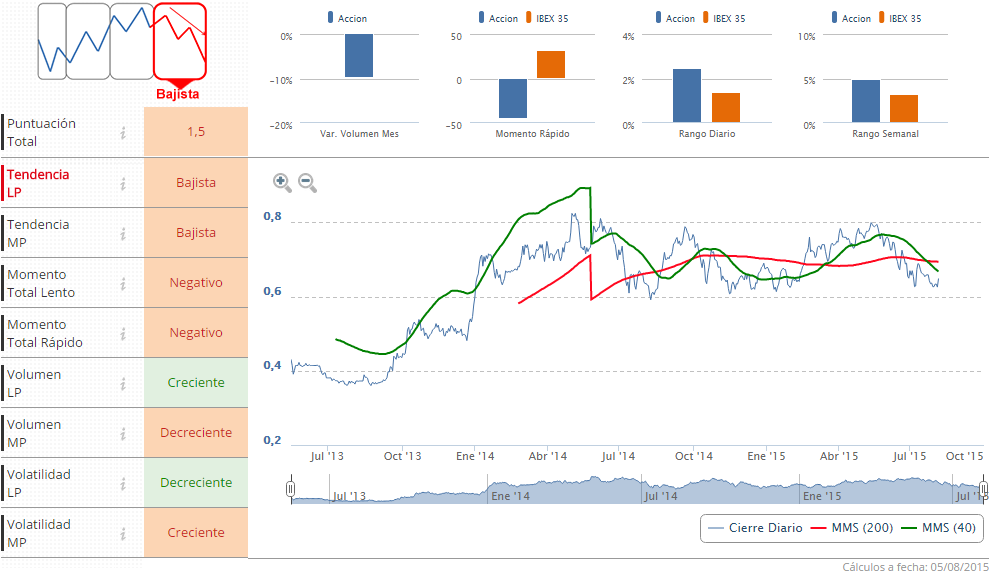Click info icon for Momento Total Rápido

123,333
